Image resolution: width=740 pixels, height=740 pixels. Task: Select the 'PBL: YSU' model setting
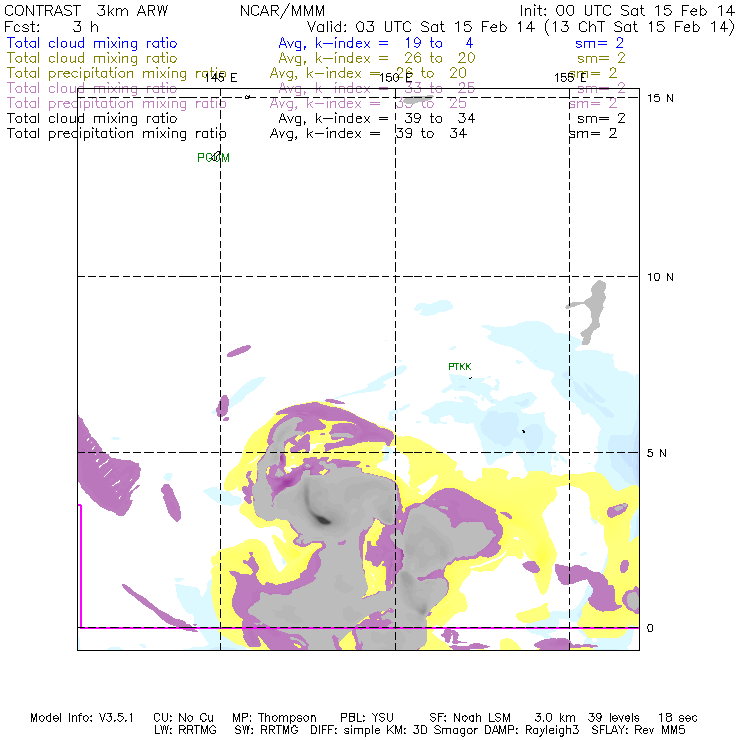367,718
